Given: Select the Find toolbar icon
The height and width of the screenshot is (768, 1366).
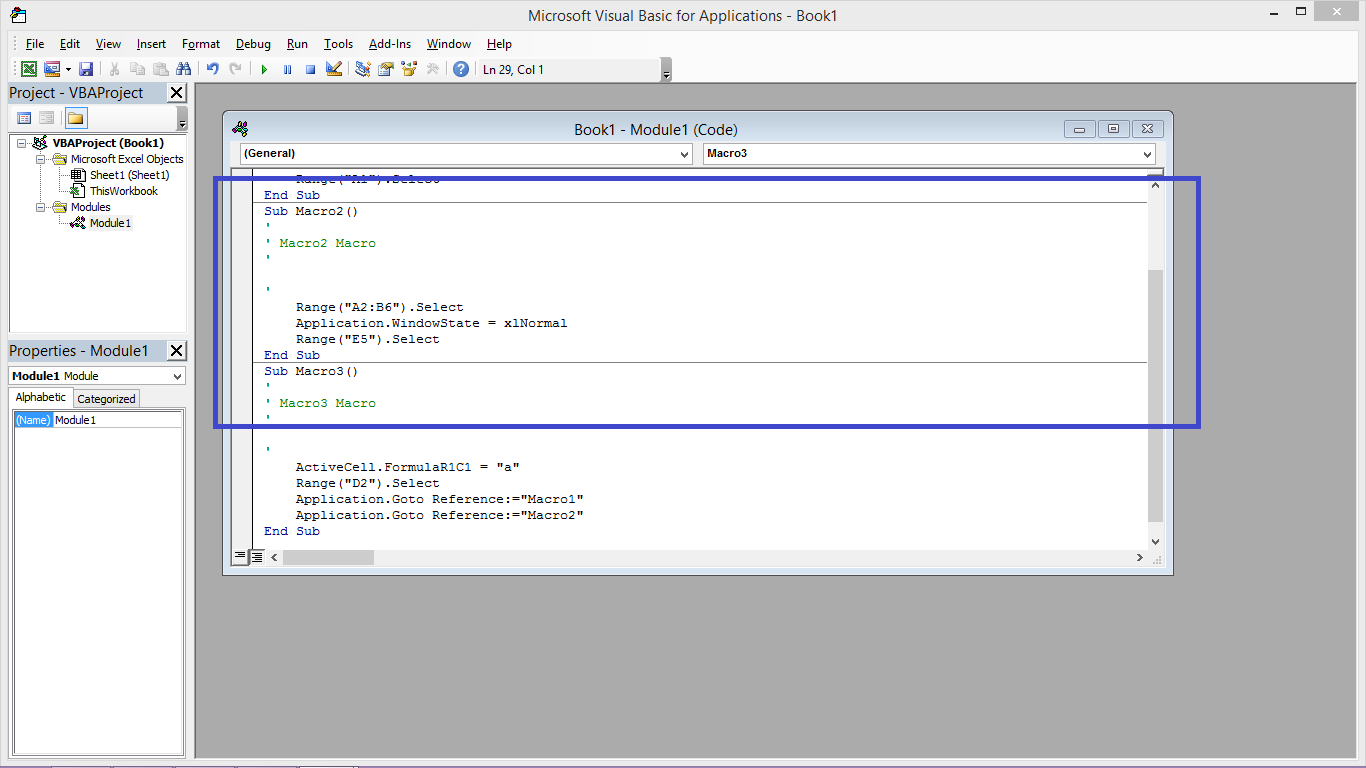Looking at the screenshot, I should pyautogui.click(x=184, y=68).
